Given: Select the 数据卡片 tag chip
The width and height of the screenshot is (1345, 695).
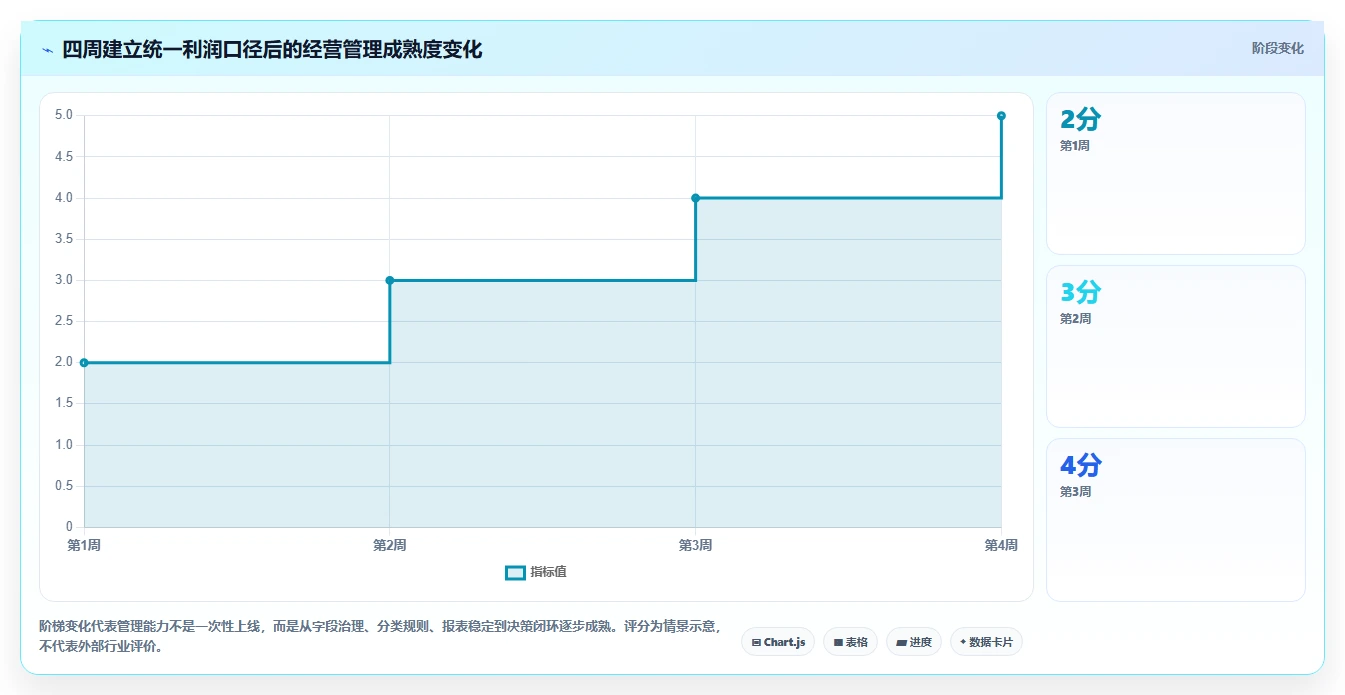Looking at the screenshot, I should click(x=986, y=642).
